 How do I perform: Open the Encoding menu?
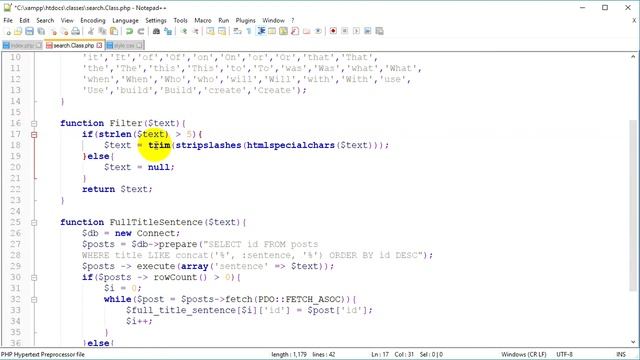tap(93, 20)
